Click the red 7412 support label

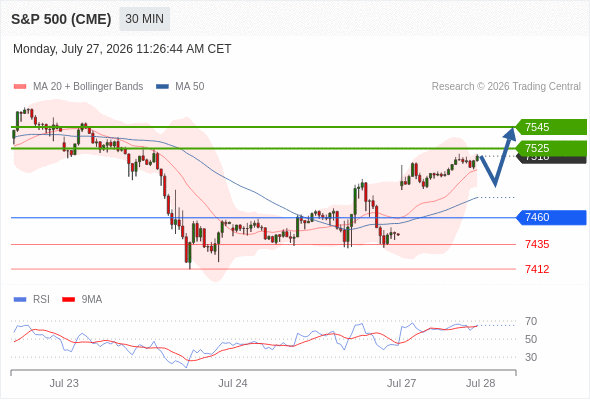(x=537, y=269)
